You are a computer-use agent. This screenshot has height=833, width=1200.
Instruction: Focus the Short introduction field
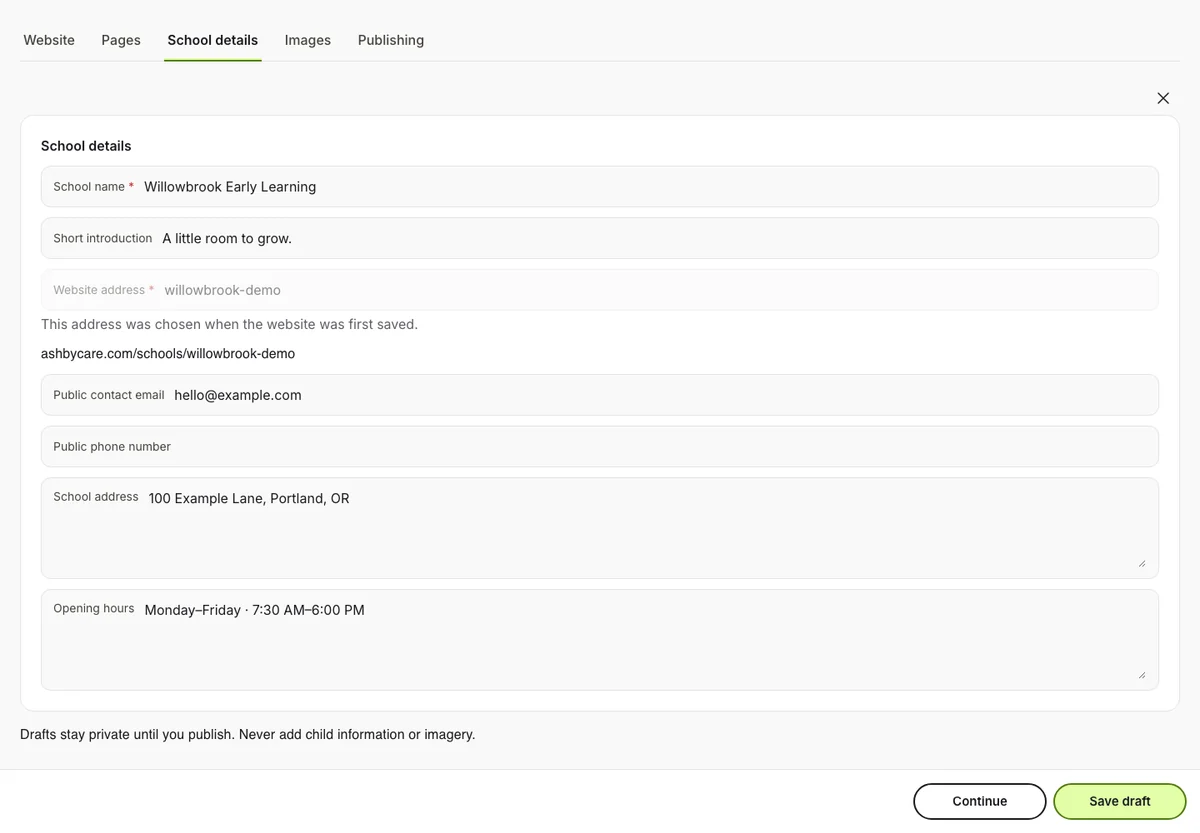point(600,238)
